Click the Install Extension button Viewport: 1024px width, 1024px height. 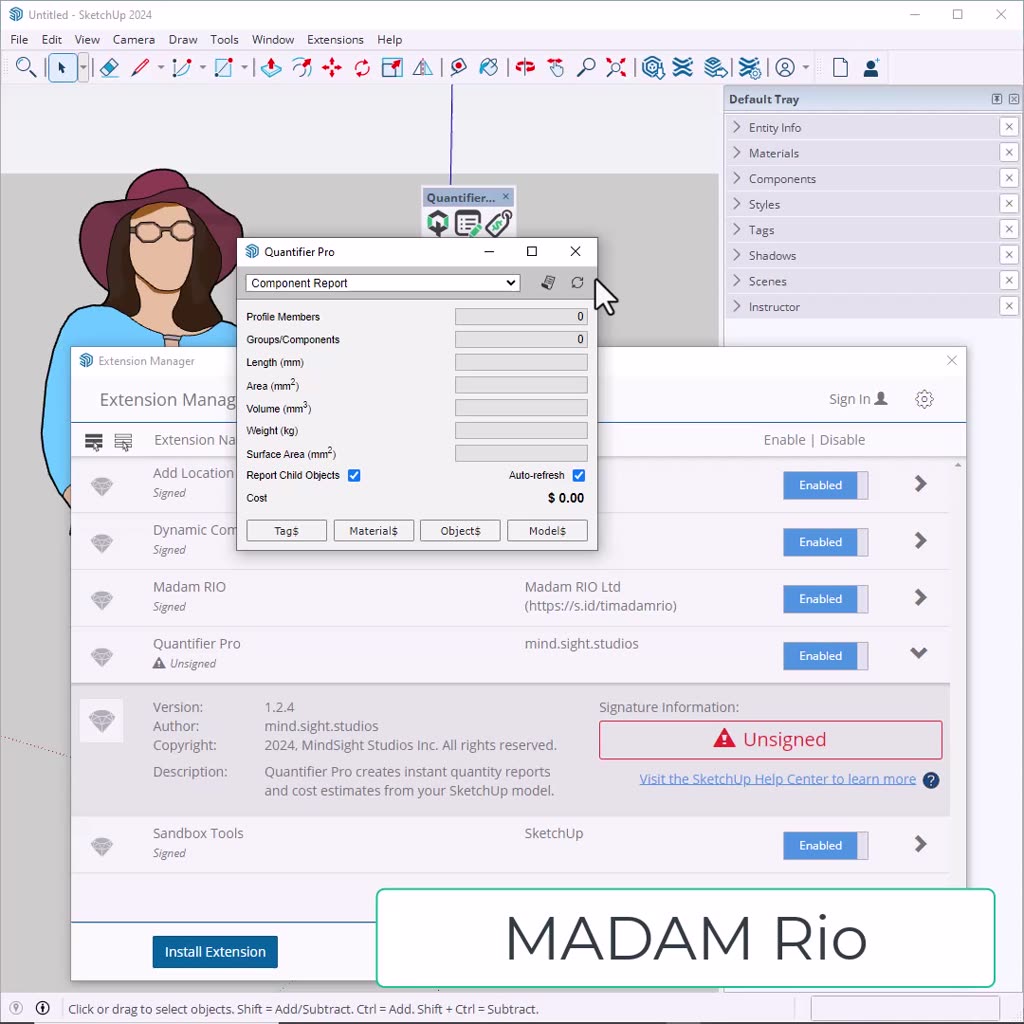215,952
